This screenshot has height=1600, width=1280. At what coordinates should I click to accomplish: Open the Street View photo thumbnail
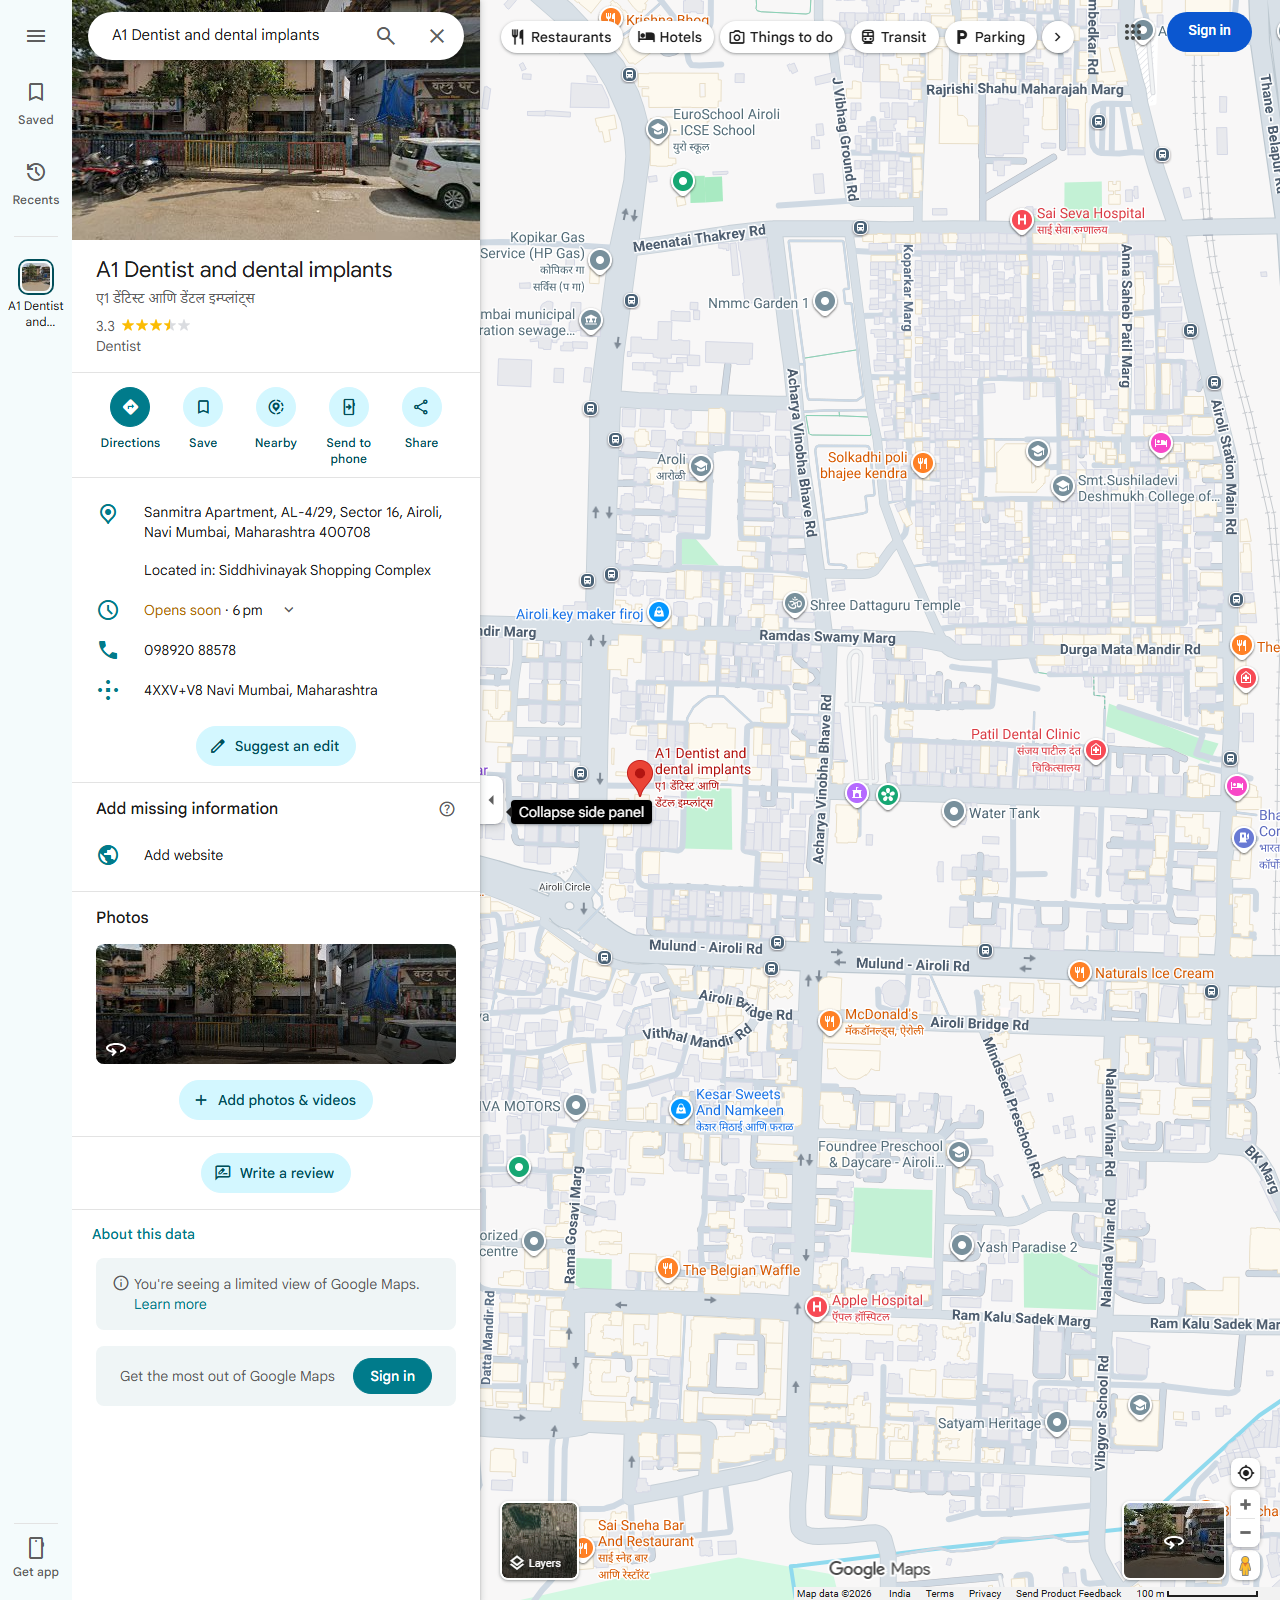tap(276, 1004)
